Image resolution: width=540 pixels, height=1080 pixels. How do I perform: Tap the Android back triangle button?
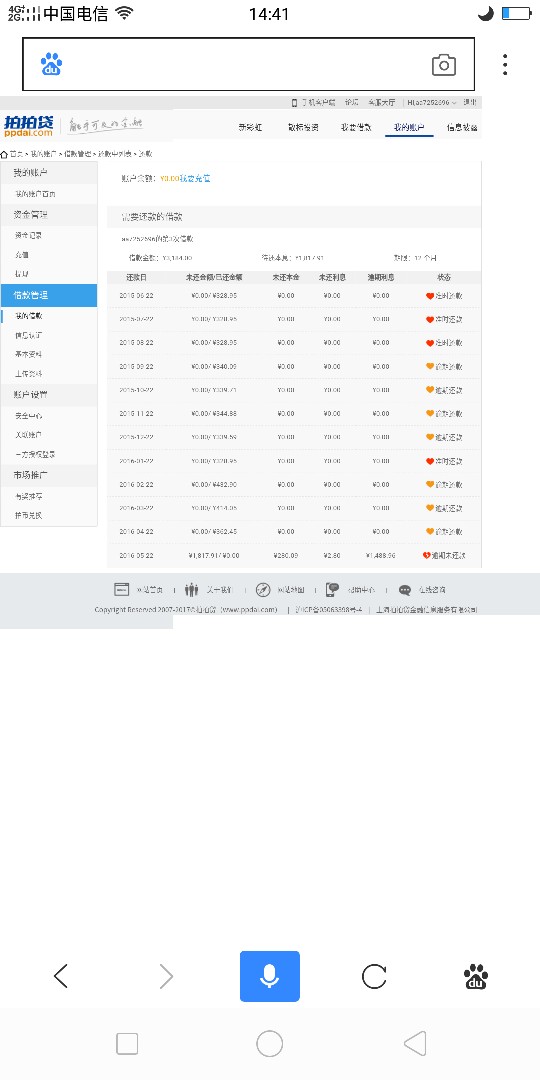click(x=415, y=1043)
